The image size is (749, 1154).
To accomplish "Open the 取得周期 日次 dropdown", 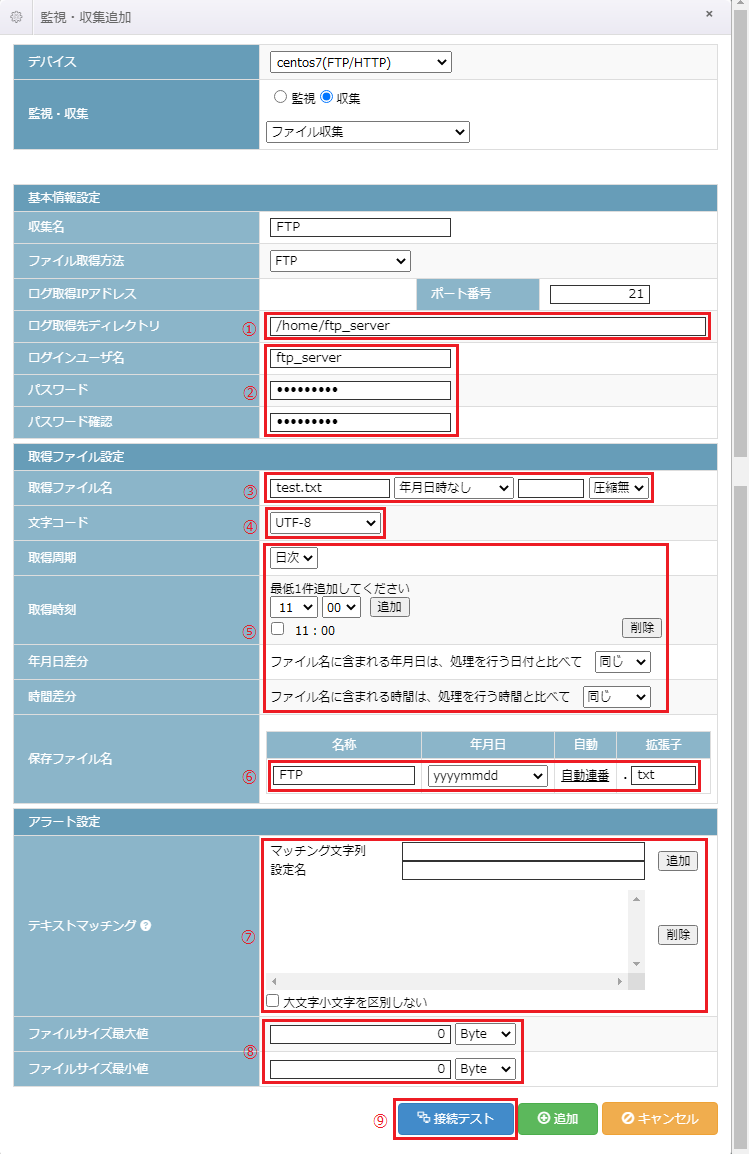I will (294, 557).
